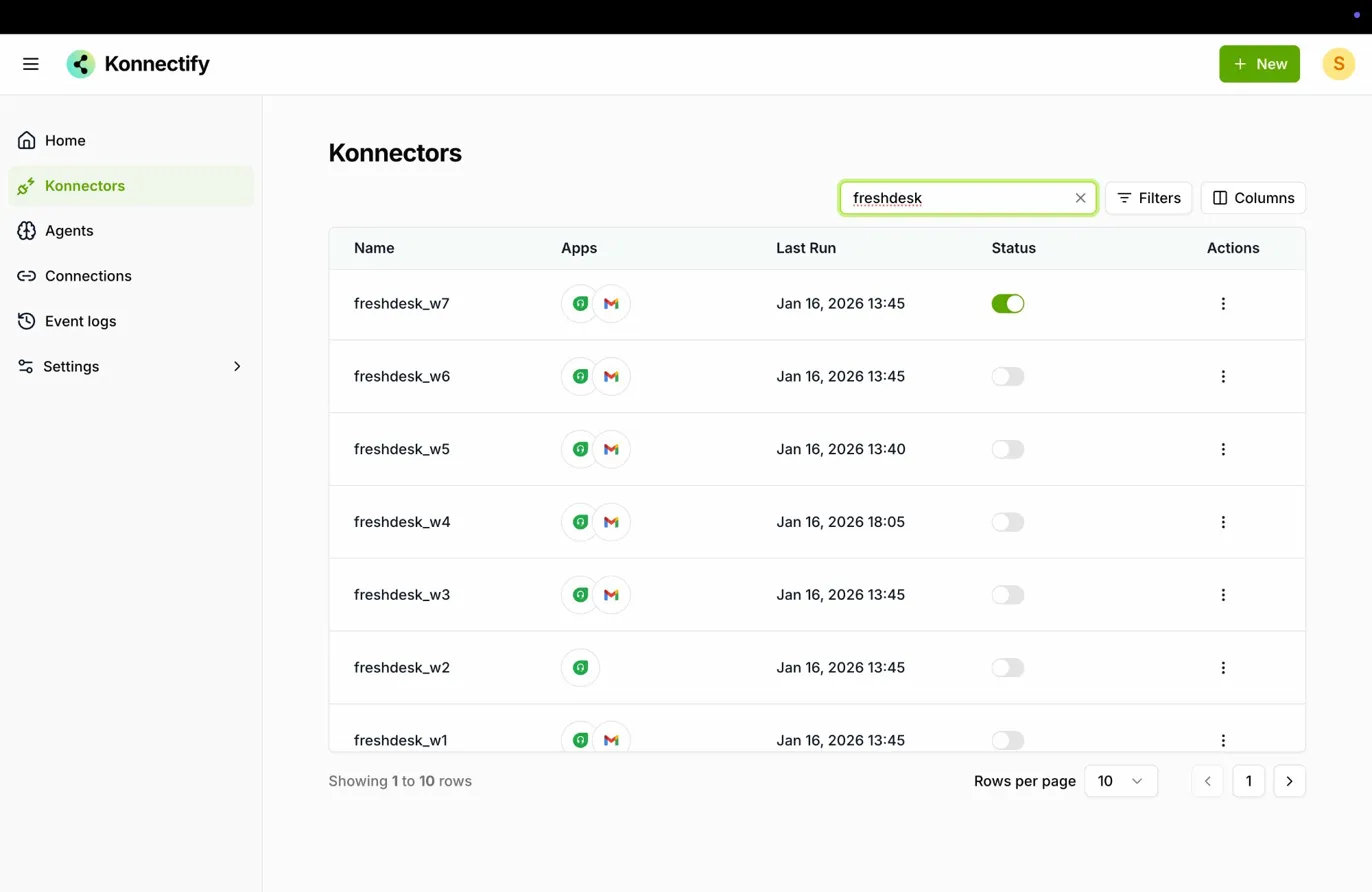Open the freshdesk_w1 konnector name

(401, 741)
